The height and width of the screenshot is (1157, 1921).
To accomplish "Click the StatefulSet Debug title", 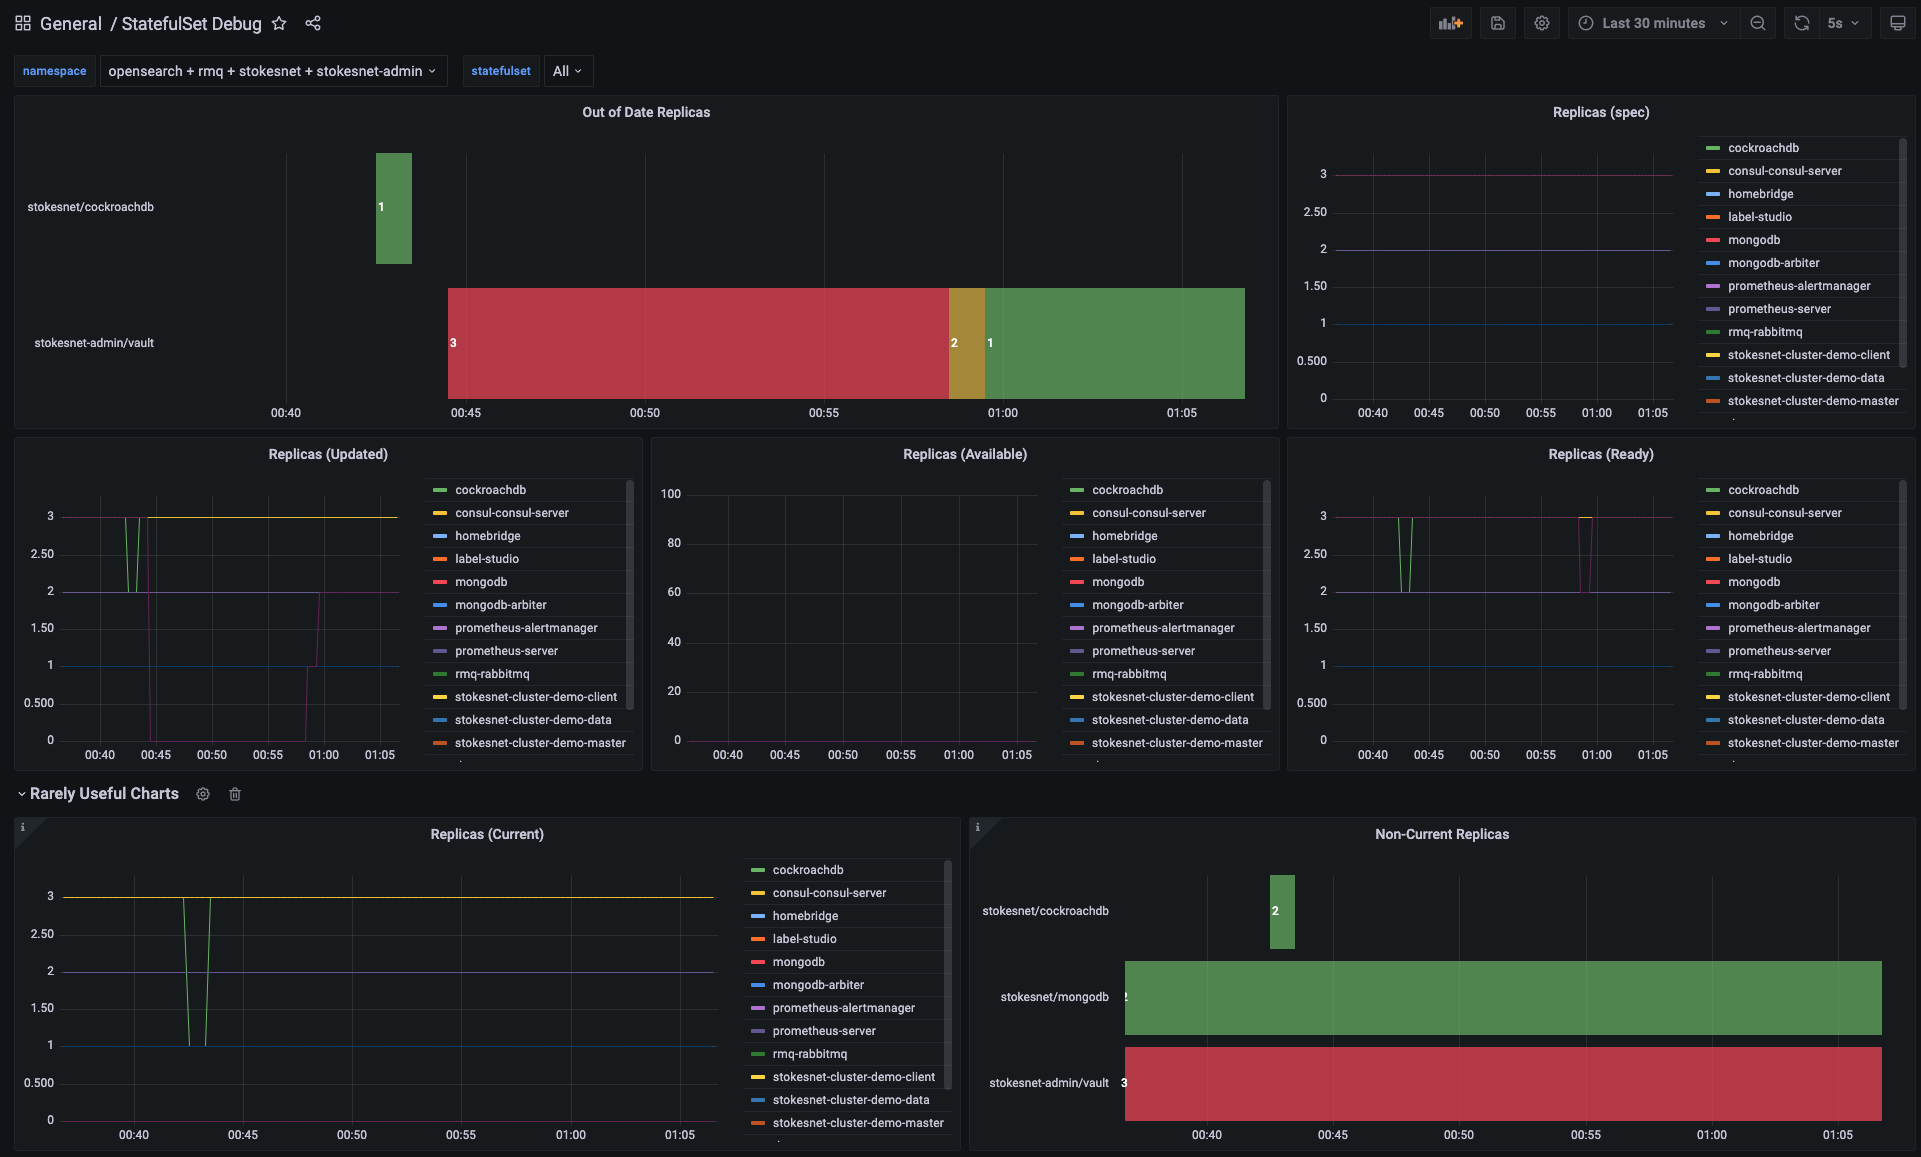I will coord(191,23).
